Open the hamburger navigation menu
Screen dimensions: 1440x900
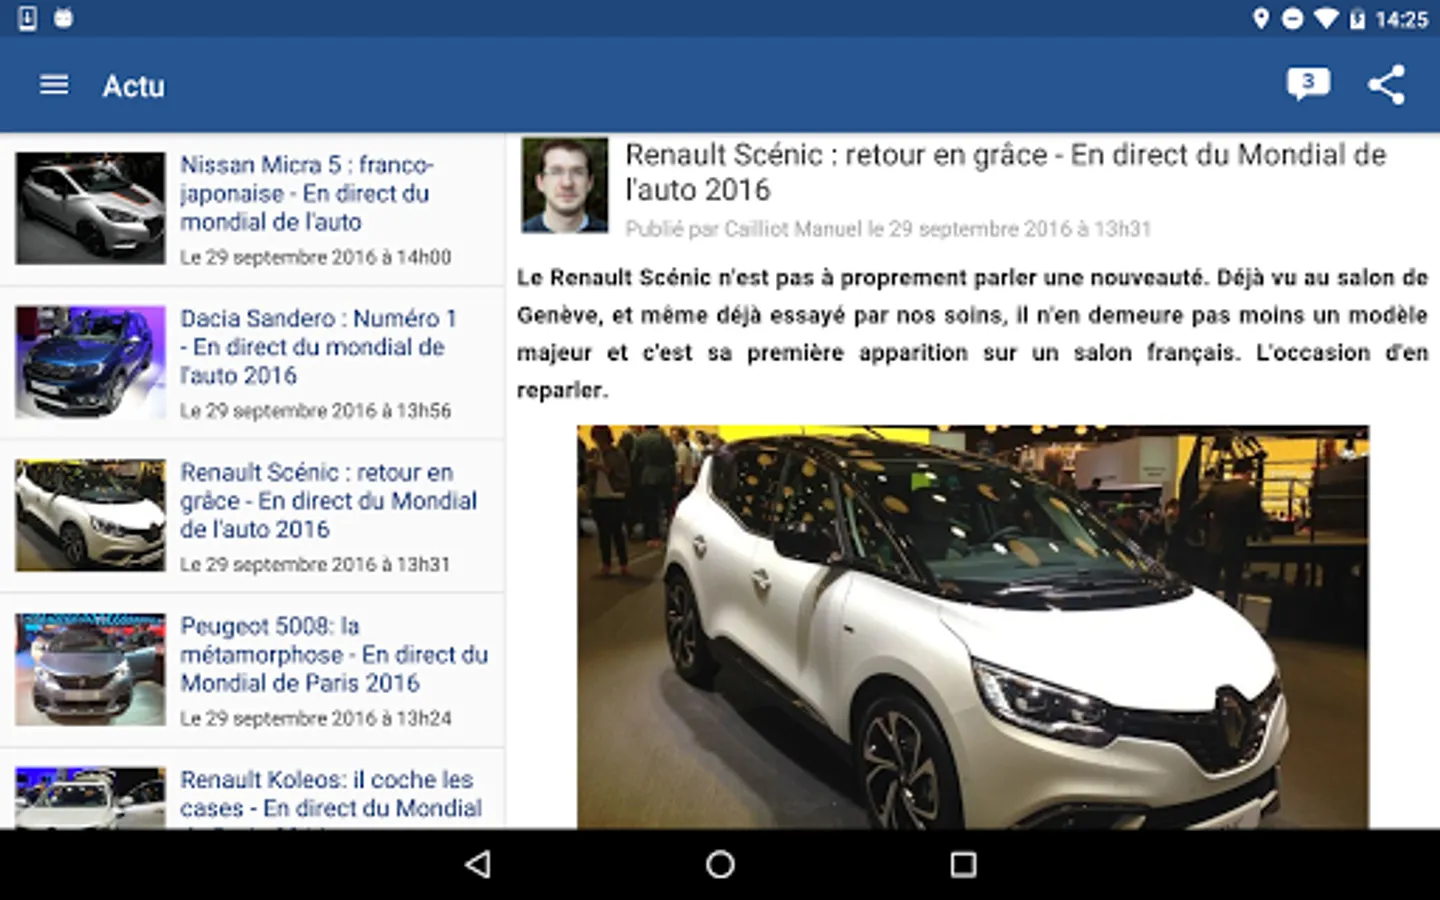coord(54,85)
